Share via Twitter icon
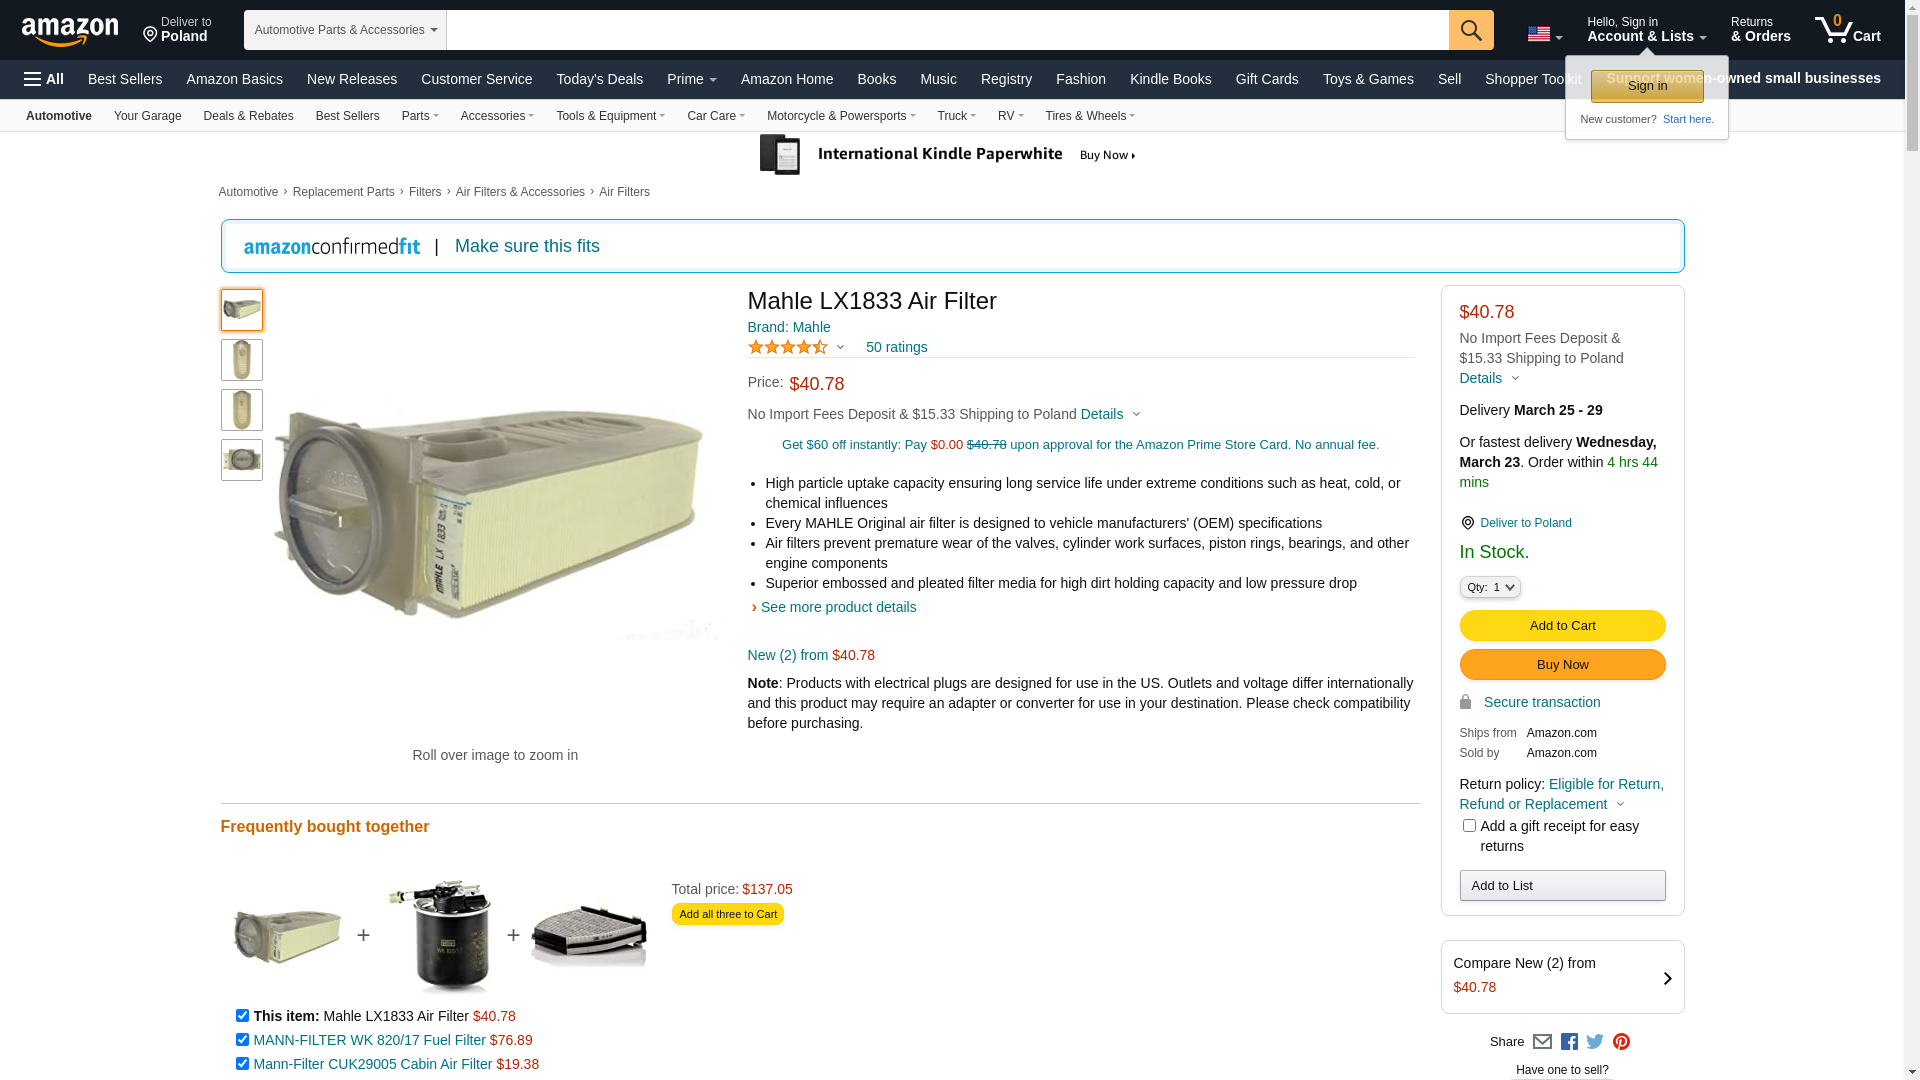Image resolution: width=1920 pixels, height=1080 pixels. pyautogui.click(x=1595, y=1042)
